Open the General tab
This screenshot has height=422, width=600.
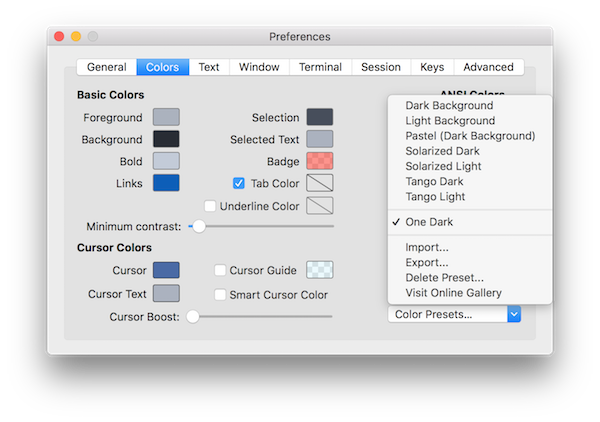click(x=106, y=67)
